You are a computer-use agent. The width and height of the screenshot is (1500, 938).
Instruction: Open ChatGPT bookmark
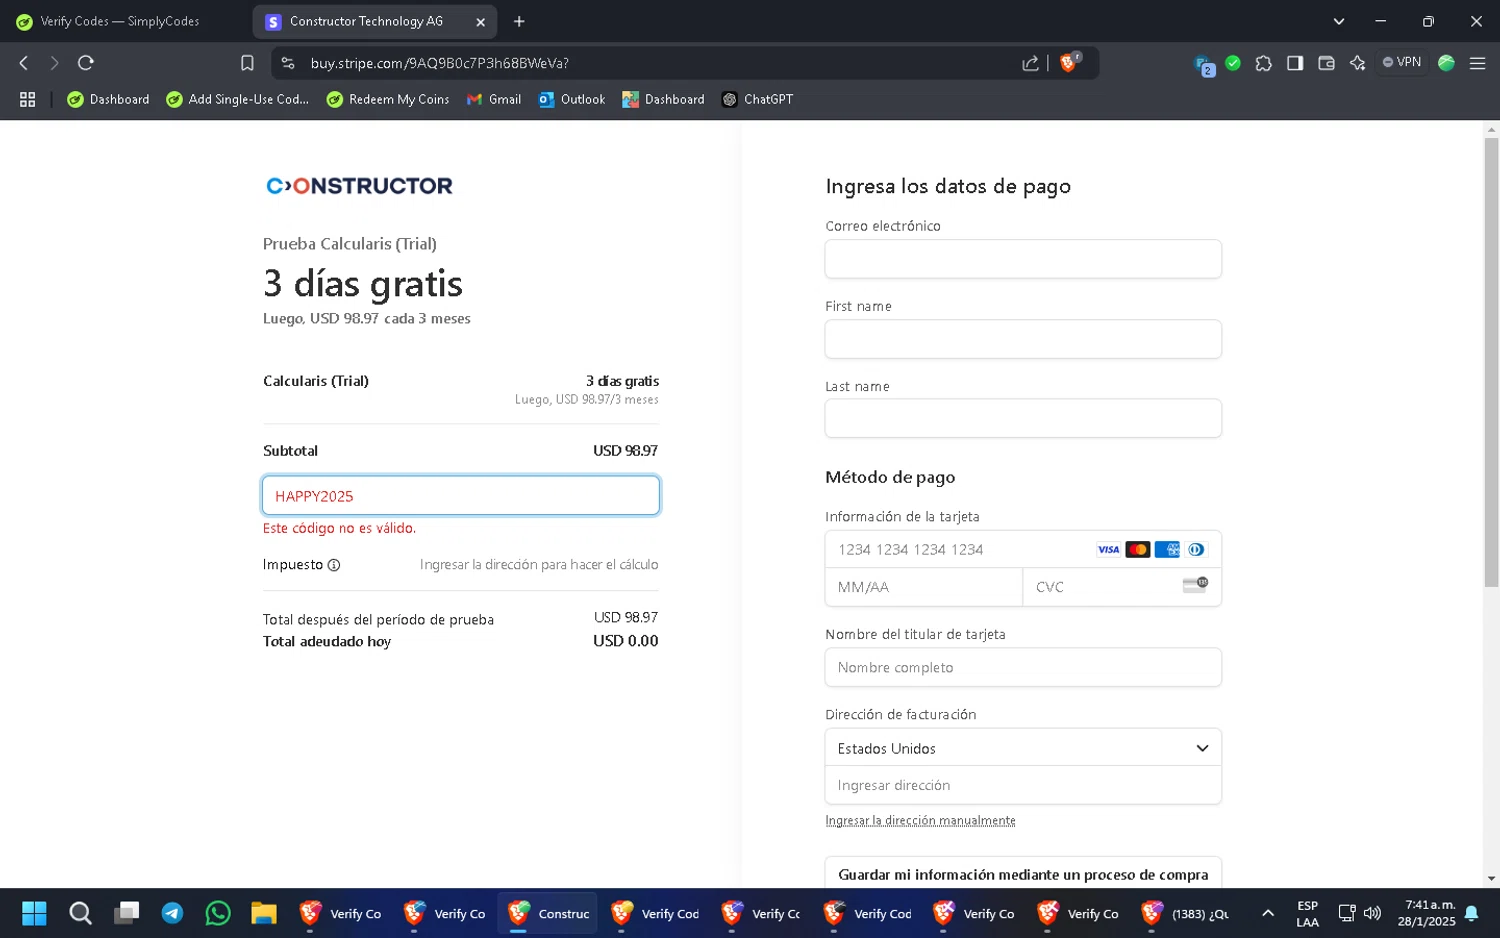(x=758, y=99)
